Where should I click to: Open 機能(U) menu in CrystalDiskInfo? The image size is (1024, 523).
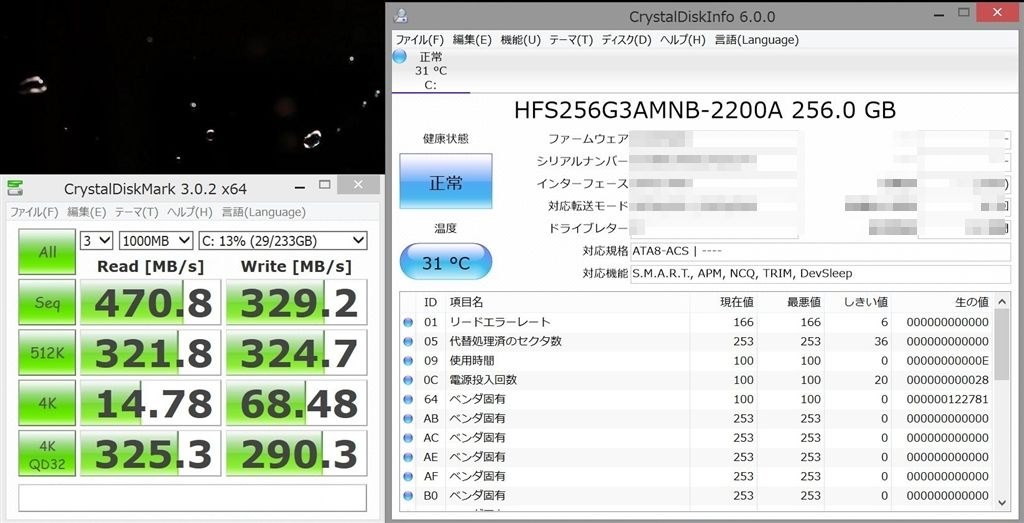coord(520,40)
